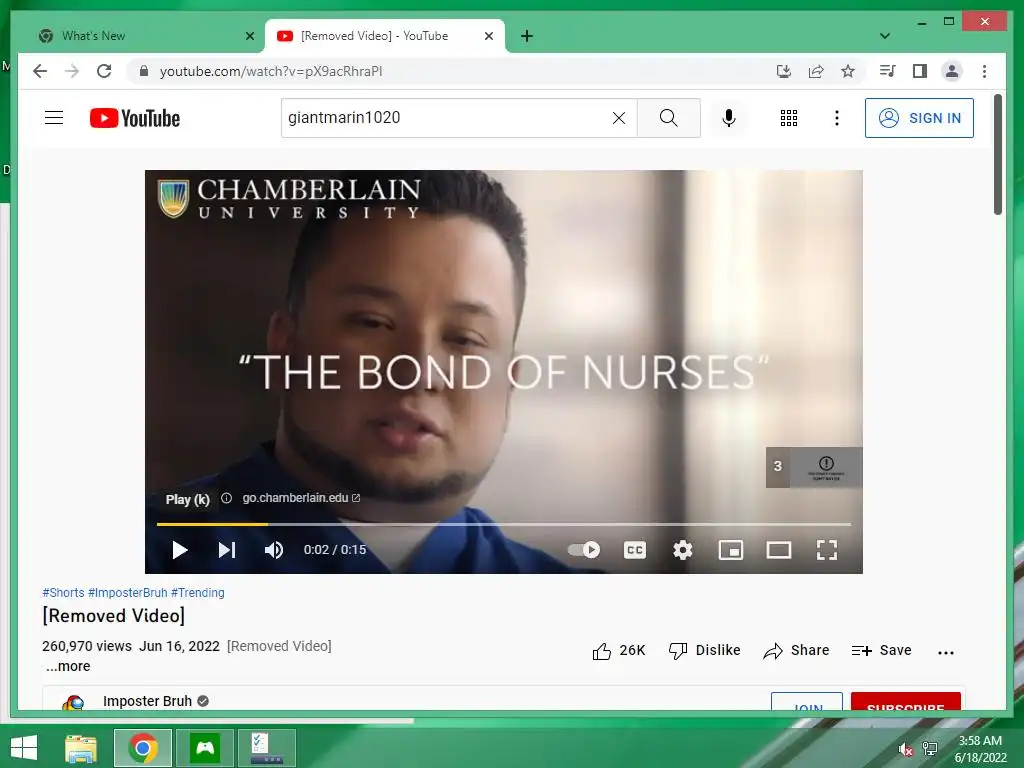1024x768 pixels.
Task: Click the SIGN IN button
Action: [919, 118]
